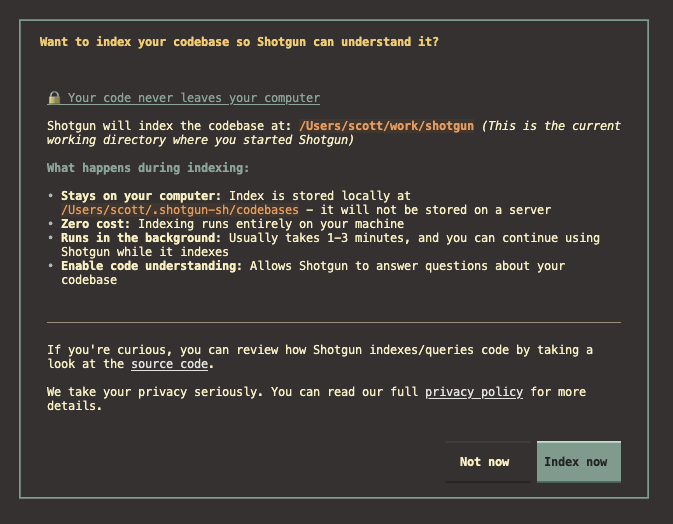Click the 'Enable code understanding' label
The height and width of the screenshot is (524, 673).
click(151, 266)
